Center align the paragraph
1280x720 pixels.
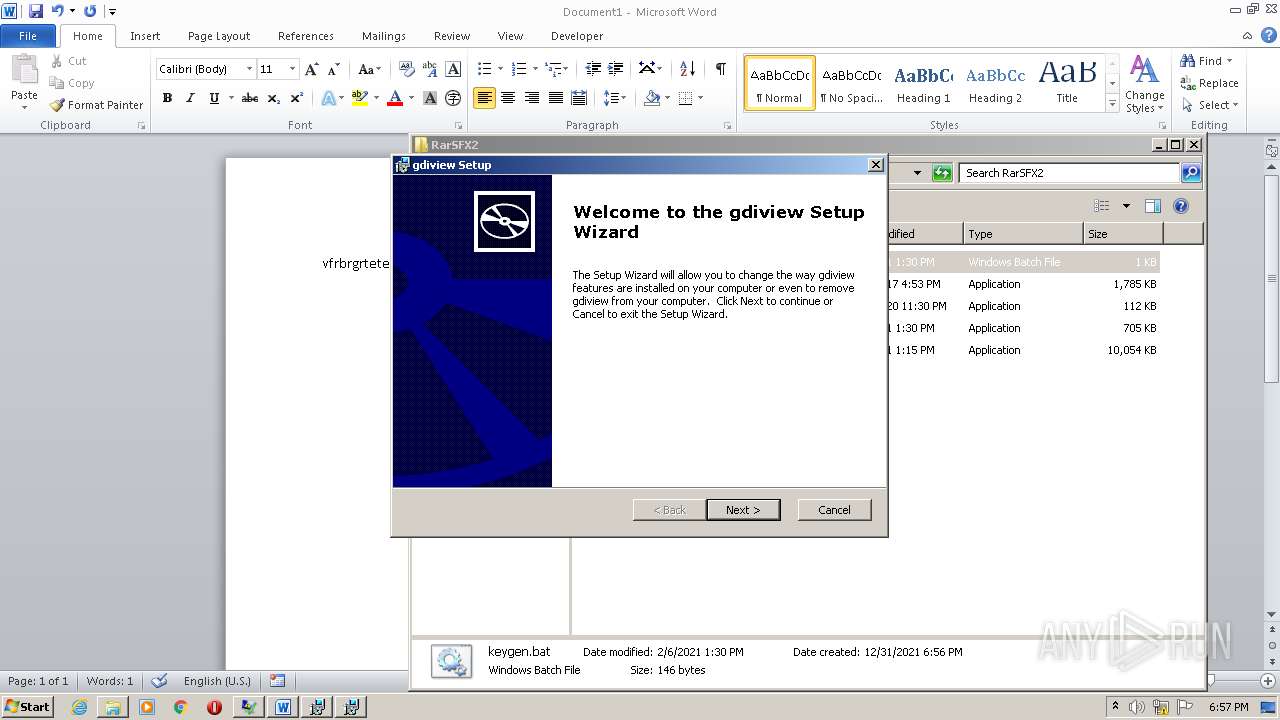pyautogui.click(x=508, y=98)
